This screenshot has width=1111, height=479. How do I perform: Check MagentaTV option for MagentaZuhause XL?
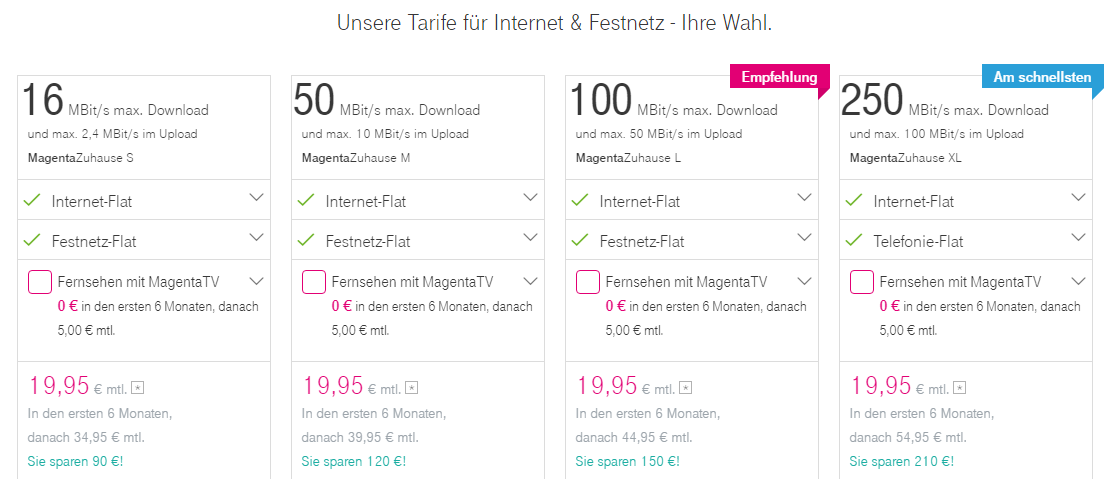point(862,281)
